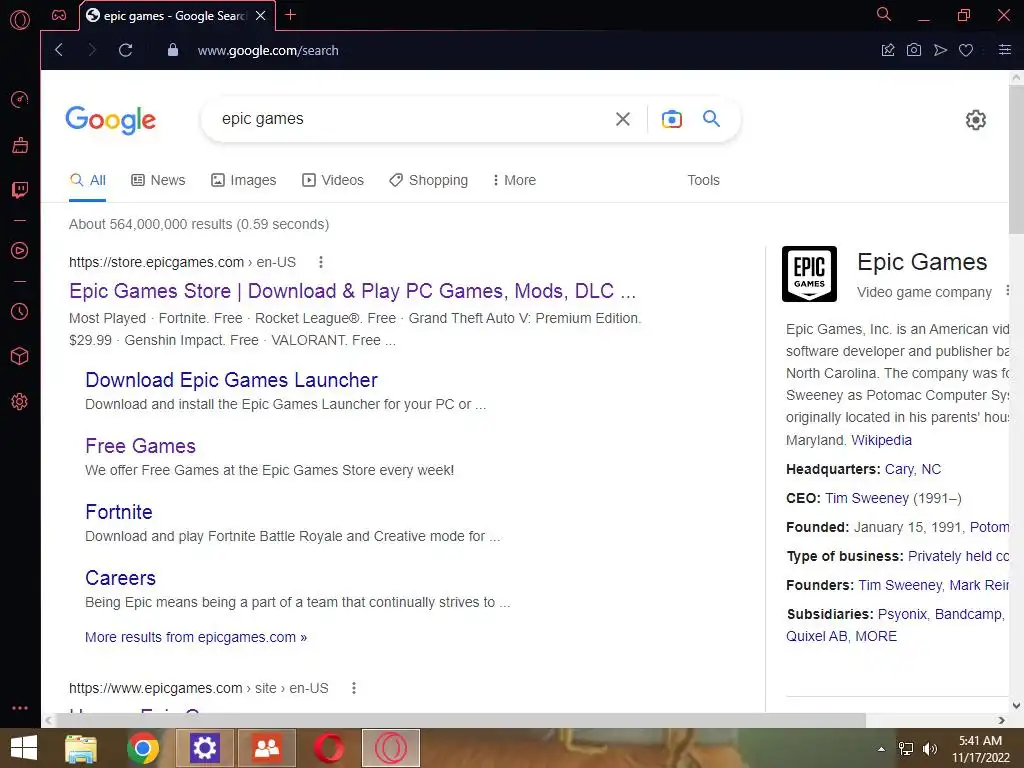Screen dimensions: 1024x768
Task: Open the Careers sitelink
Action: 120,578
